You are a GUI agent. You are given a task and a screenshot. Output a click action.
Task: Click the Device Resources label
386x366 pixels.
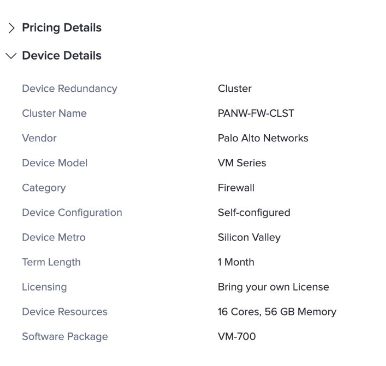coord(65,312)
